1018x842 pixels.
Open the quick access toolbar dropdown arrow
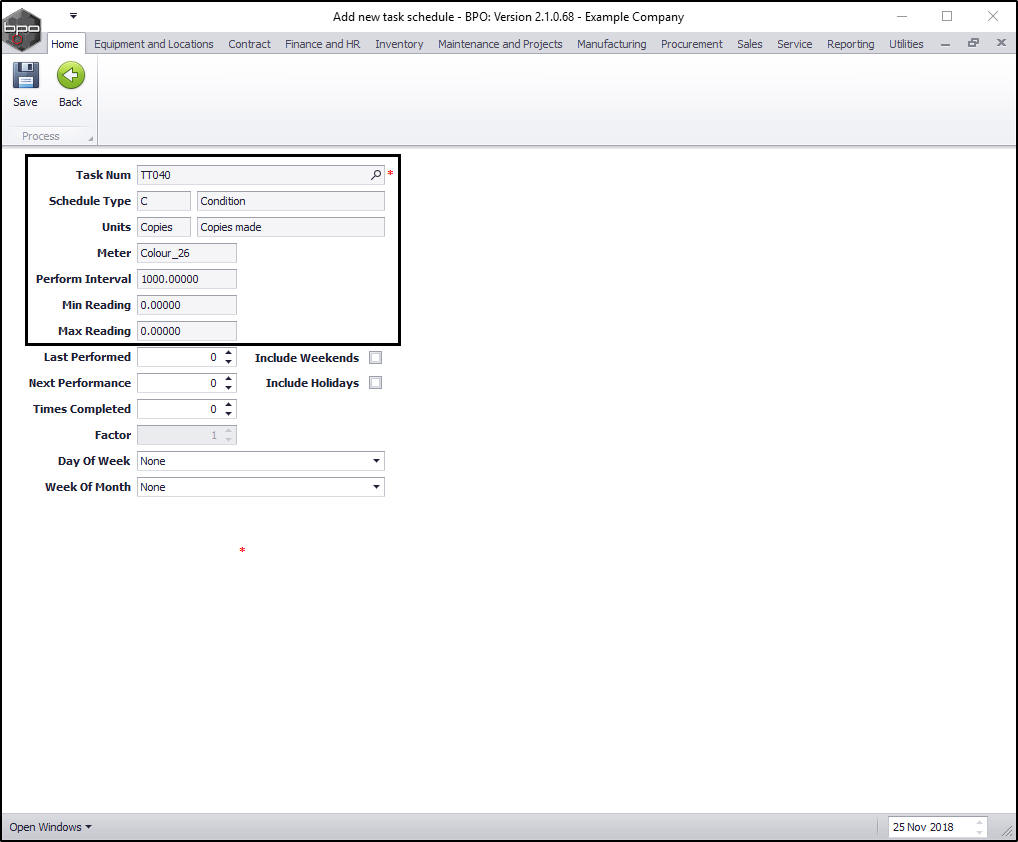tap(73, 16)
